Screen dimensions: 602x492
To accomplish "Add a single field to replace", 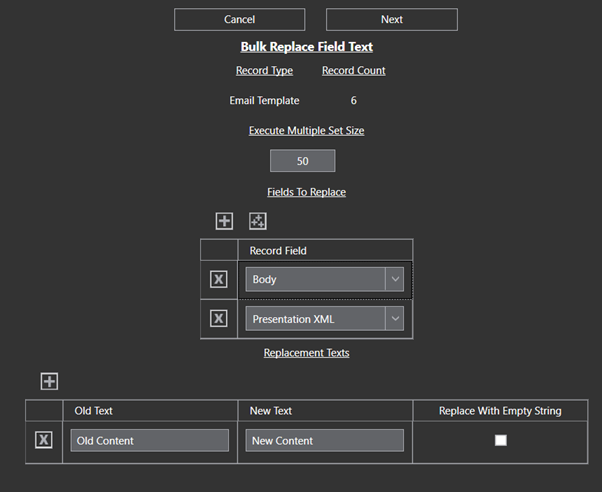I will (224, 221).
